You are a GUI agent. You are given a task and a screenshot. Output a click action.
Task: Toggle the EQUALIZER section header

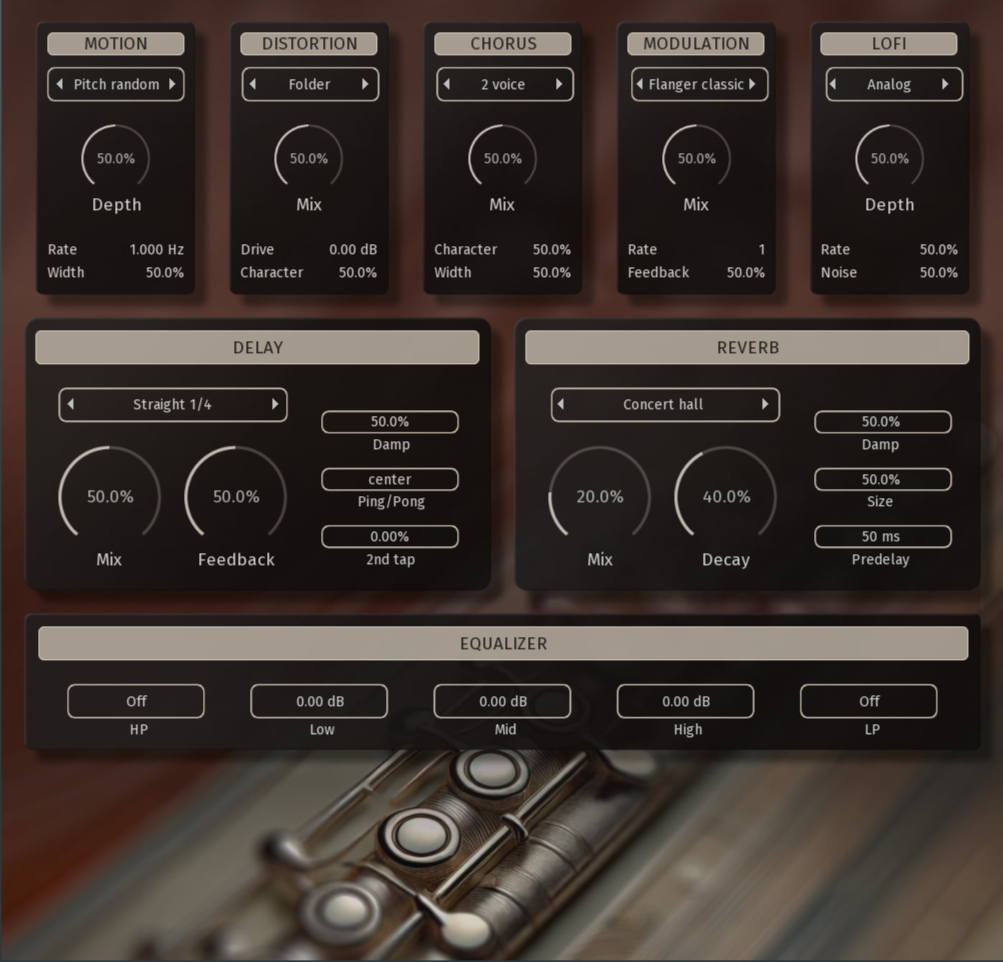point(503,644)
